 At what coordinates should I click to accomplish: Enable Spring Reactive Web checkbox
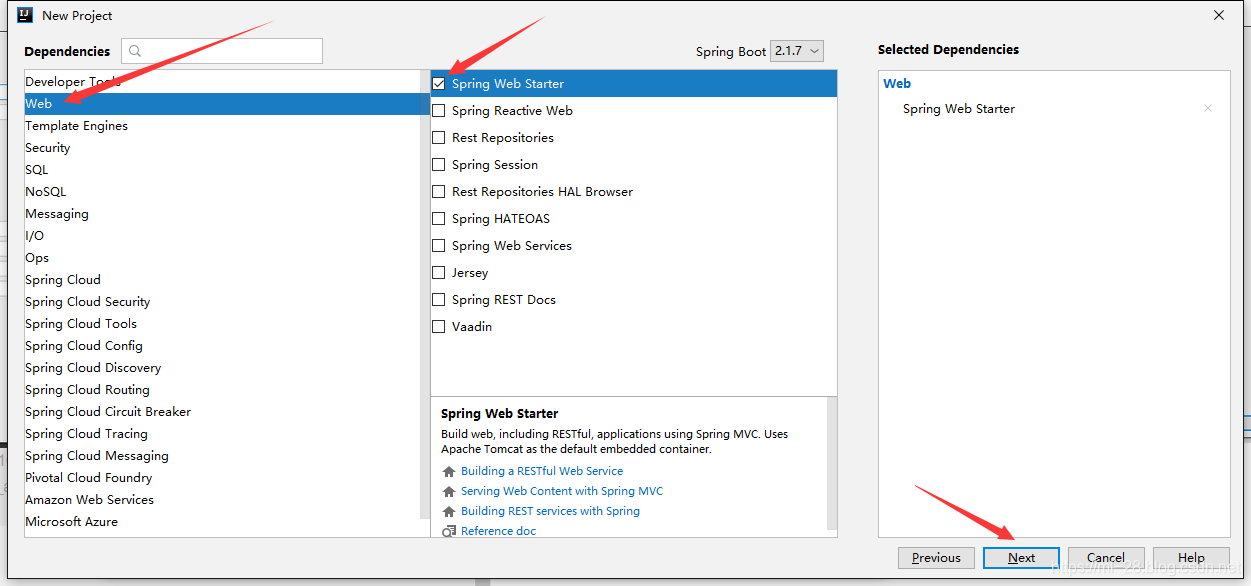point(439,111)
